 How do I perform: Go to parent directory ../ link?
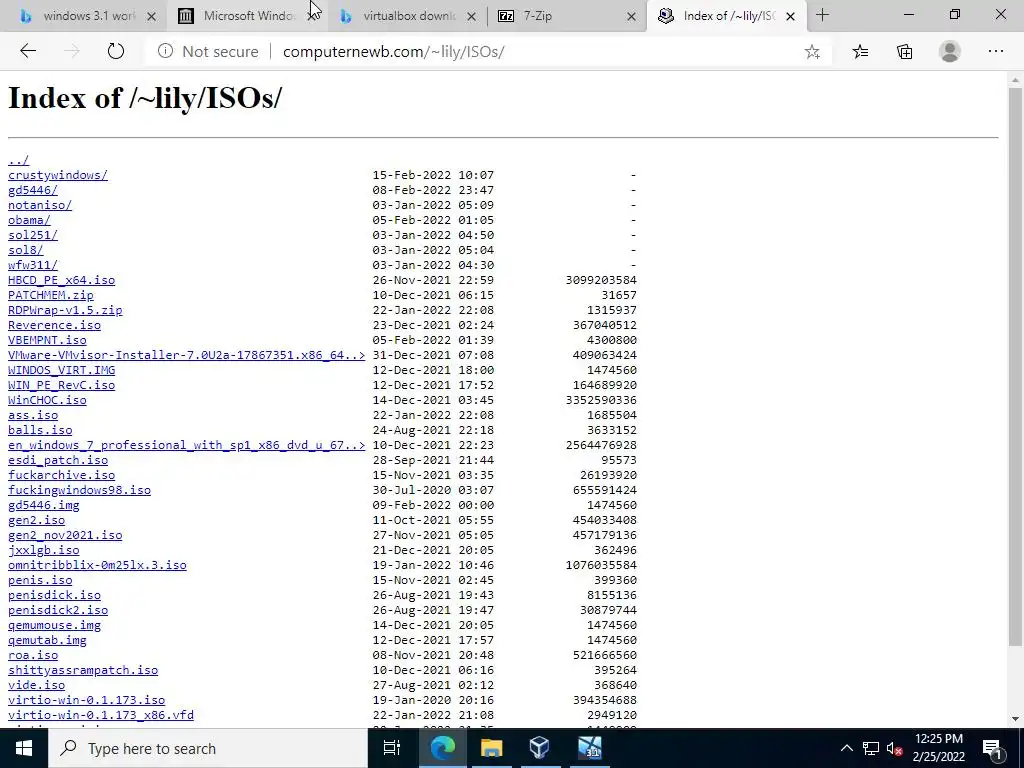pos(18,160)
